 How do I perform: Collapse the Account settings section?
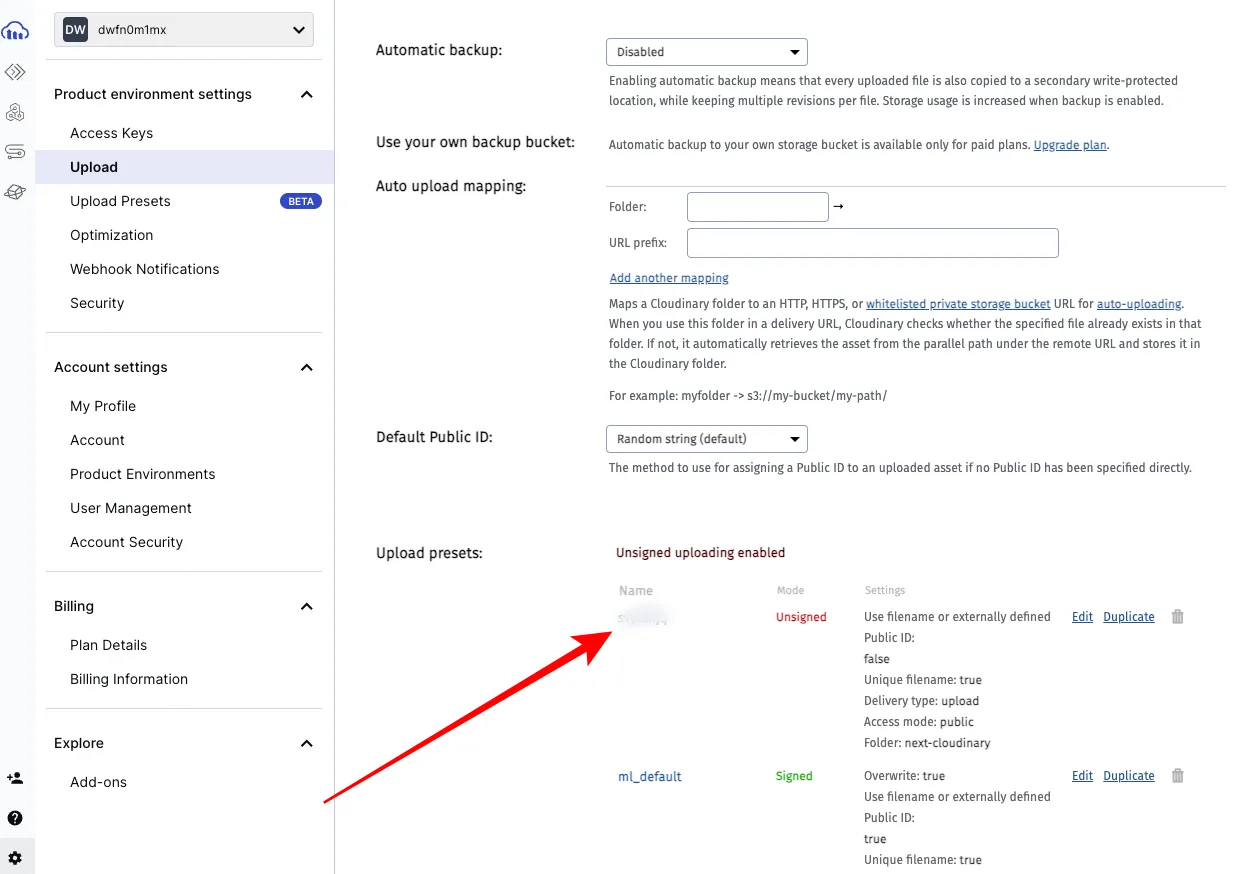307,368
